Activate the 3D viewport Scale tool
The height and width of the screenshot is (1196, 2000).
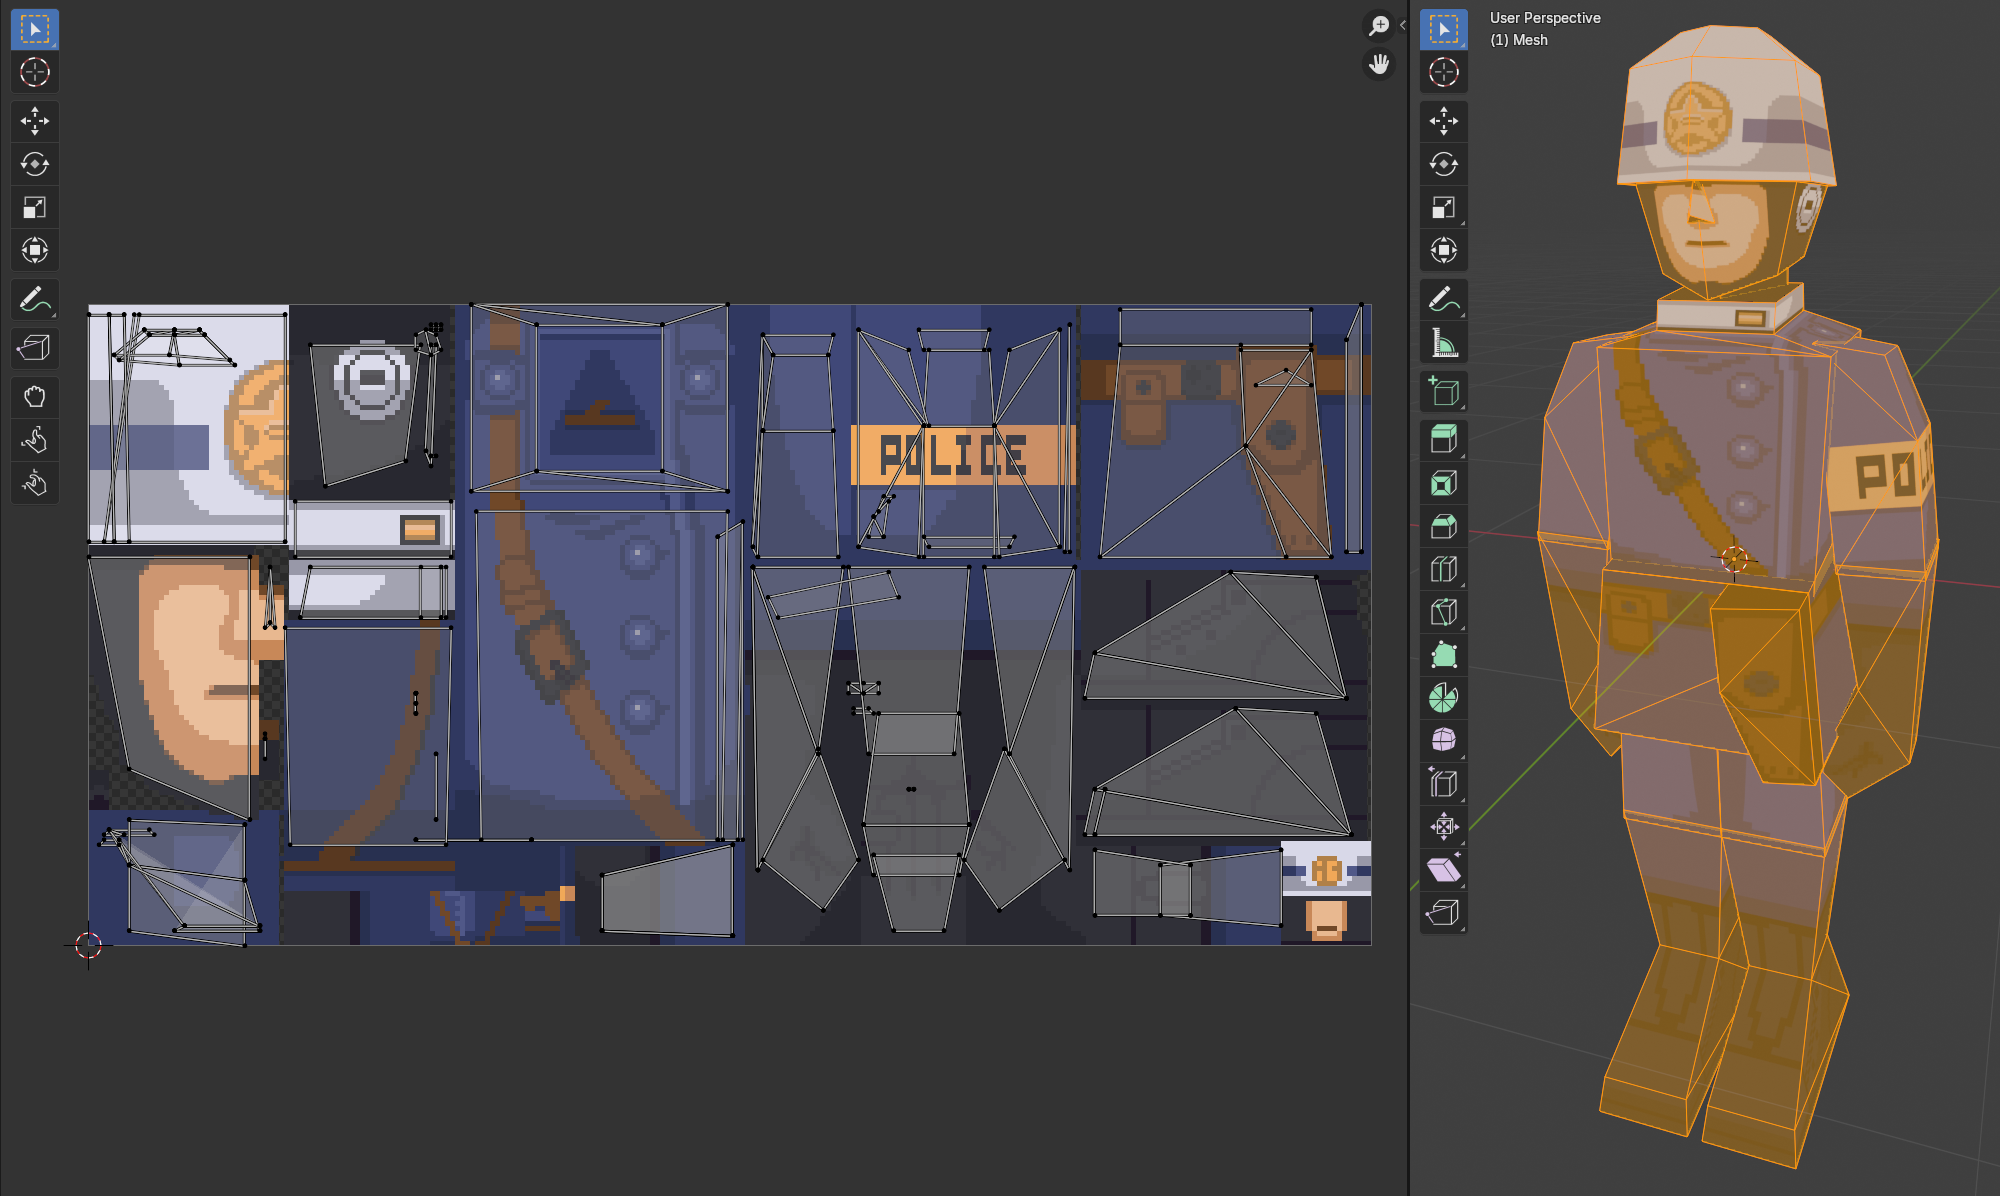pyautogui.click(x=1444, y=207)
